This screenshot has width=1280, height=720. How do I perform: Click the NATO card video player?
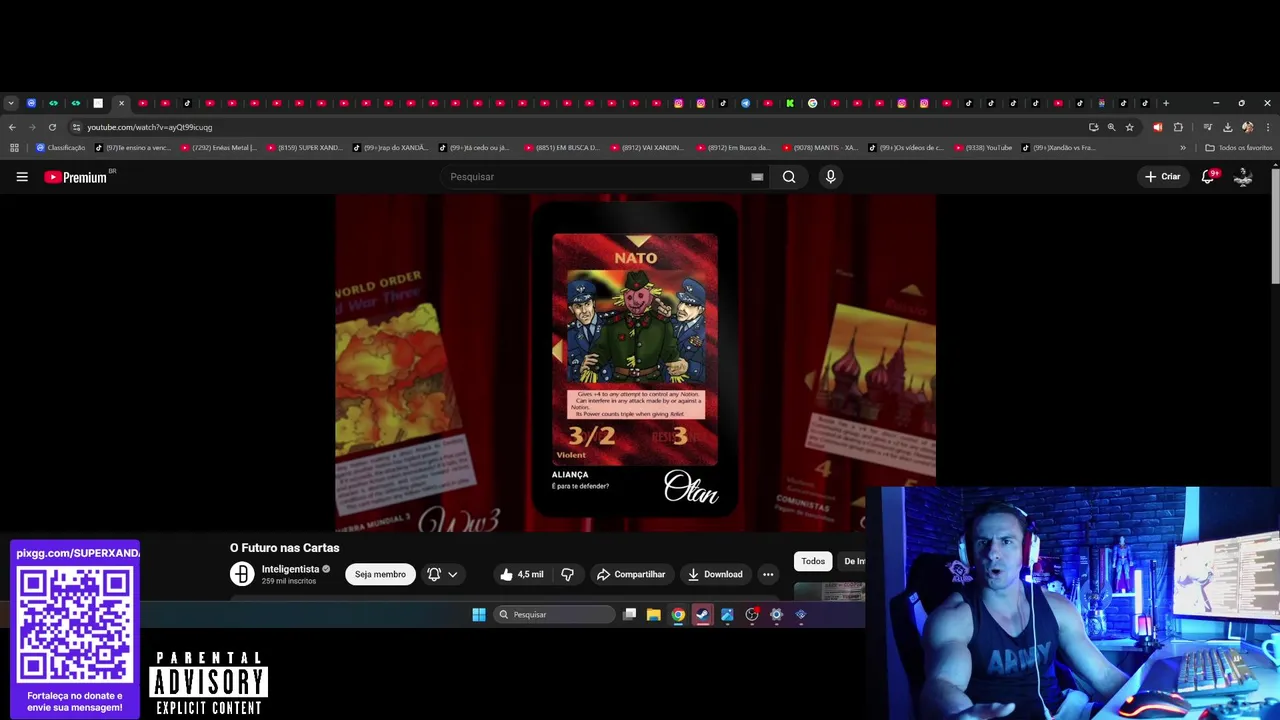635,363
